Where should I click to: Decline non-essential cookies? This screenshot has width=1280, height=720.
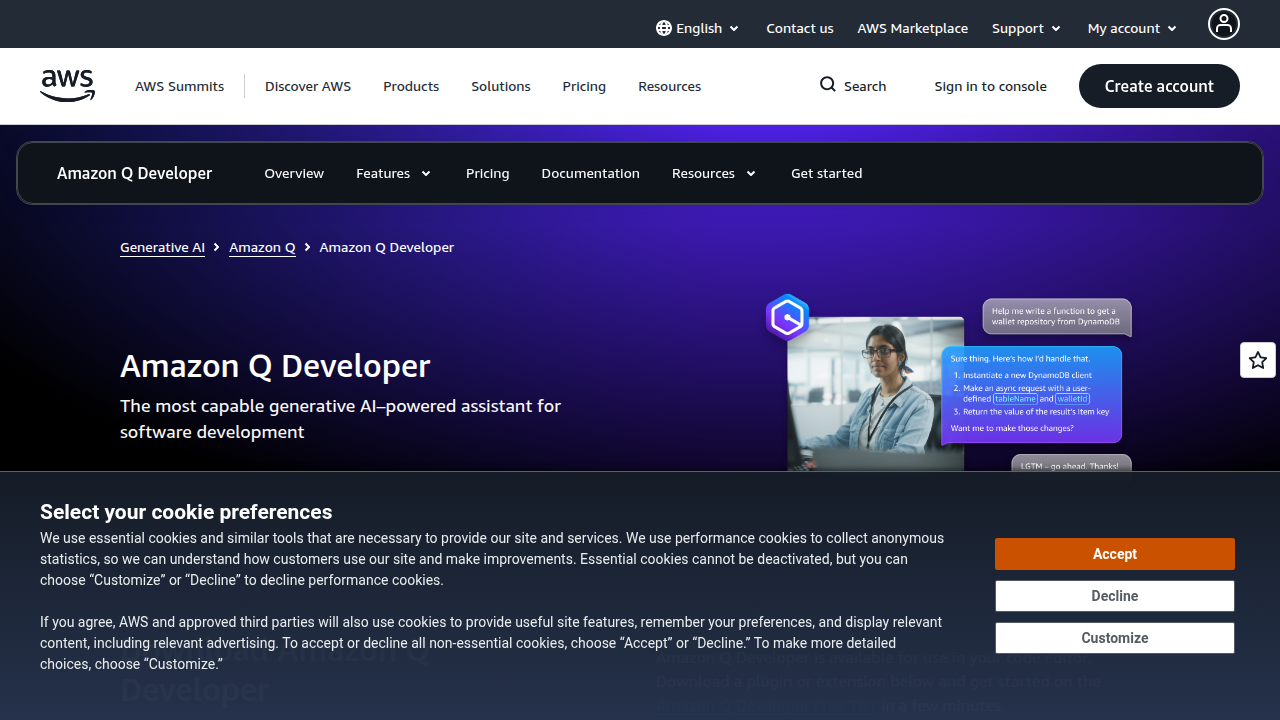(x=1115, y=596)
